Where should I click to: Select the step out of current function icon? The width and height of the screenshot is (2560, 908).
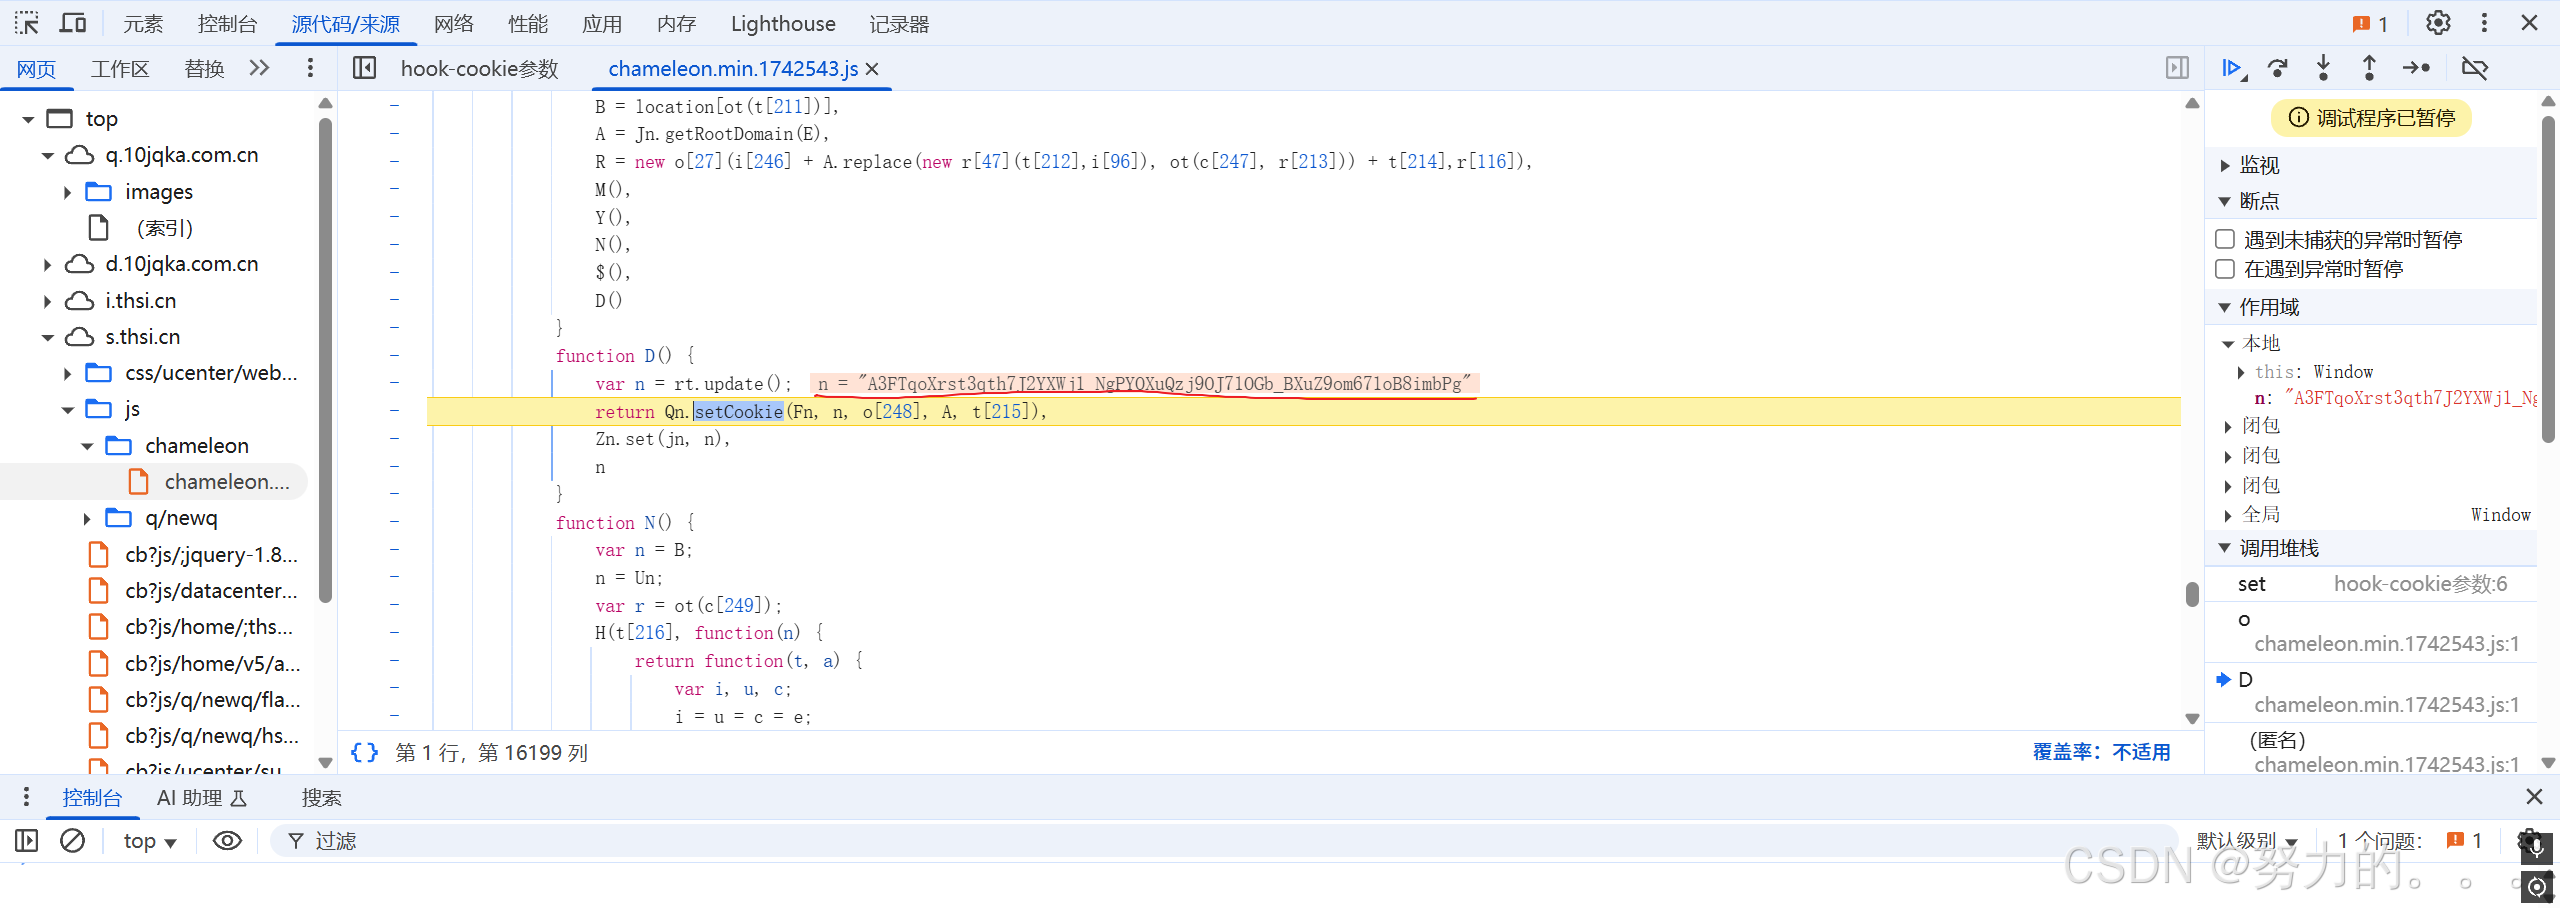[2369, 68]
